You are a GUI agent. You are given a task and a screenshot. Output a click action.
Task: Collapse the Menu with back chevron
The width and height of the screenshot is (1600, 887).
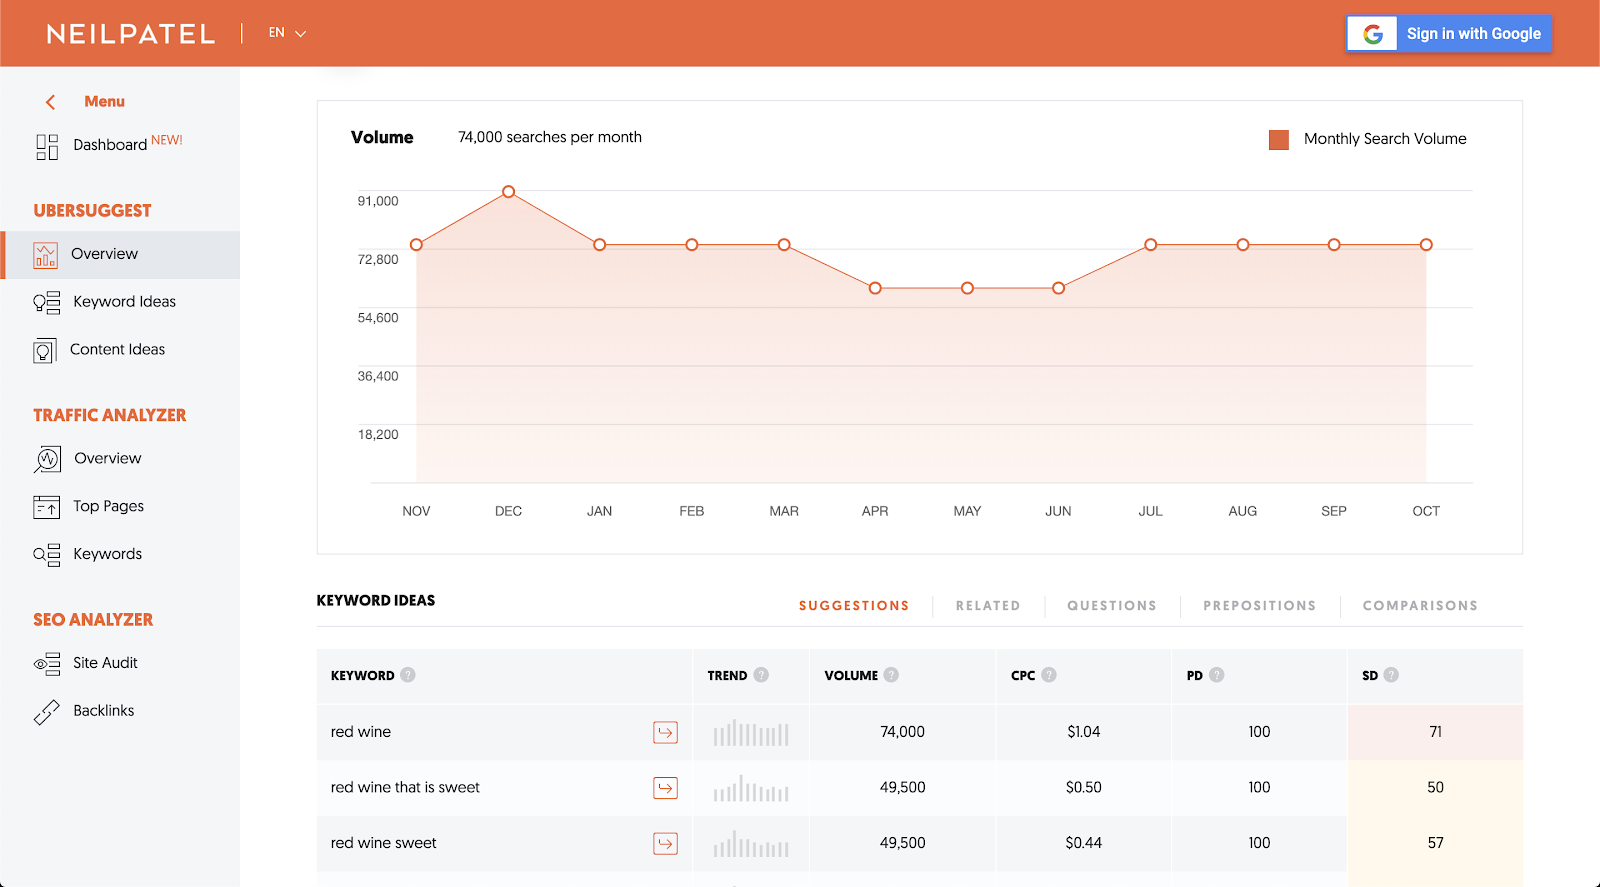click(x=50, y=102)
